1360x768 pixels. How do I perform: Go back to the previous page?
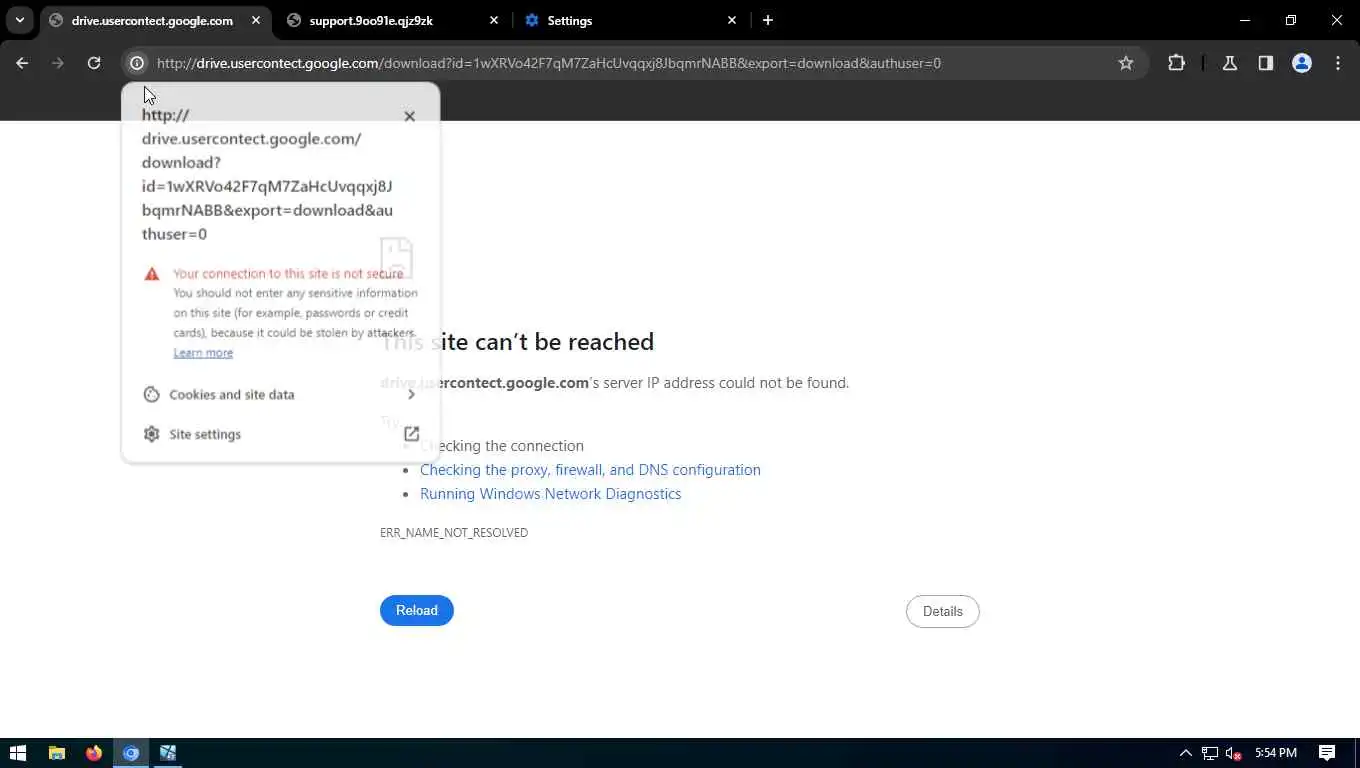point(22,63)
